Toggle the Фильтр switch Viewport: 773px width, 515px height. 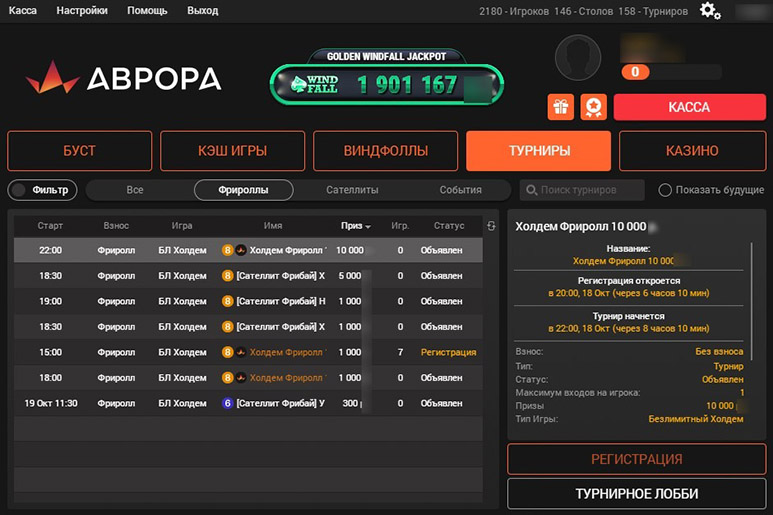click(20, 190)
